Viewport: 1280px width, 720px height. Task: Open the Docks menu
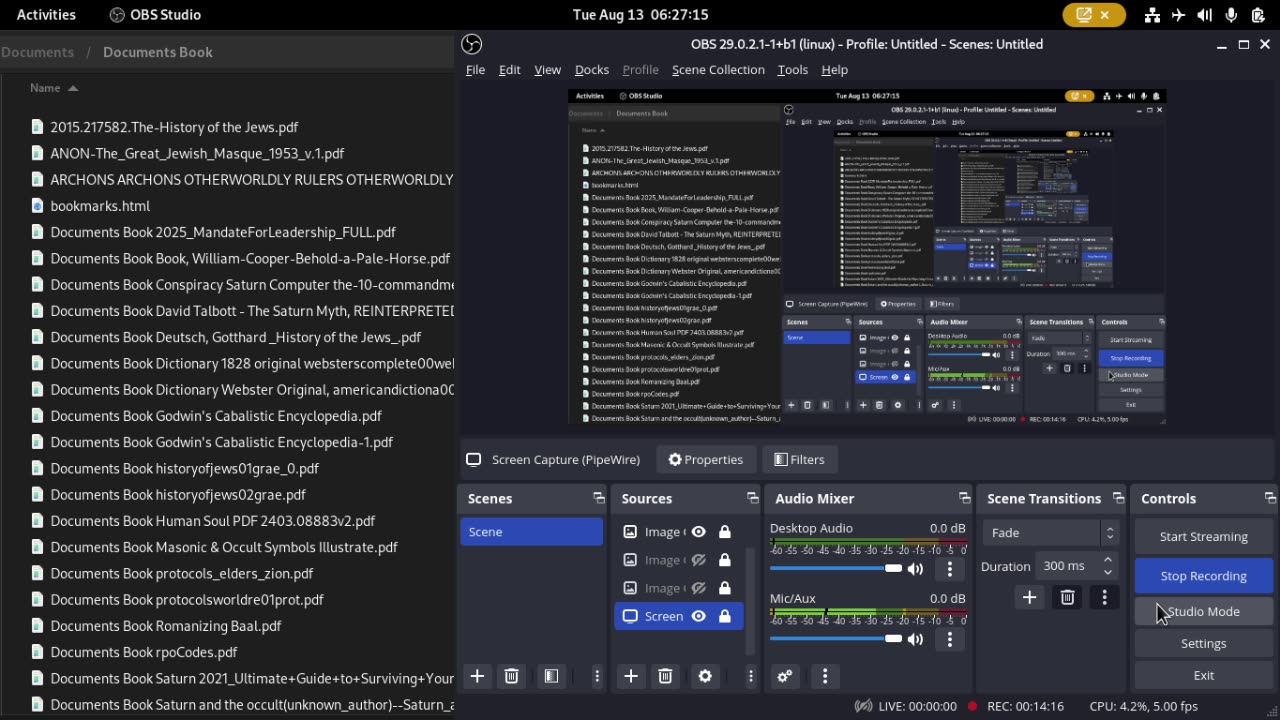pos(592,70)
